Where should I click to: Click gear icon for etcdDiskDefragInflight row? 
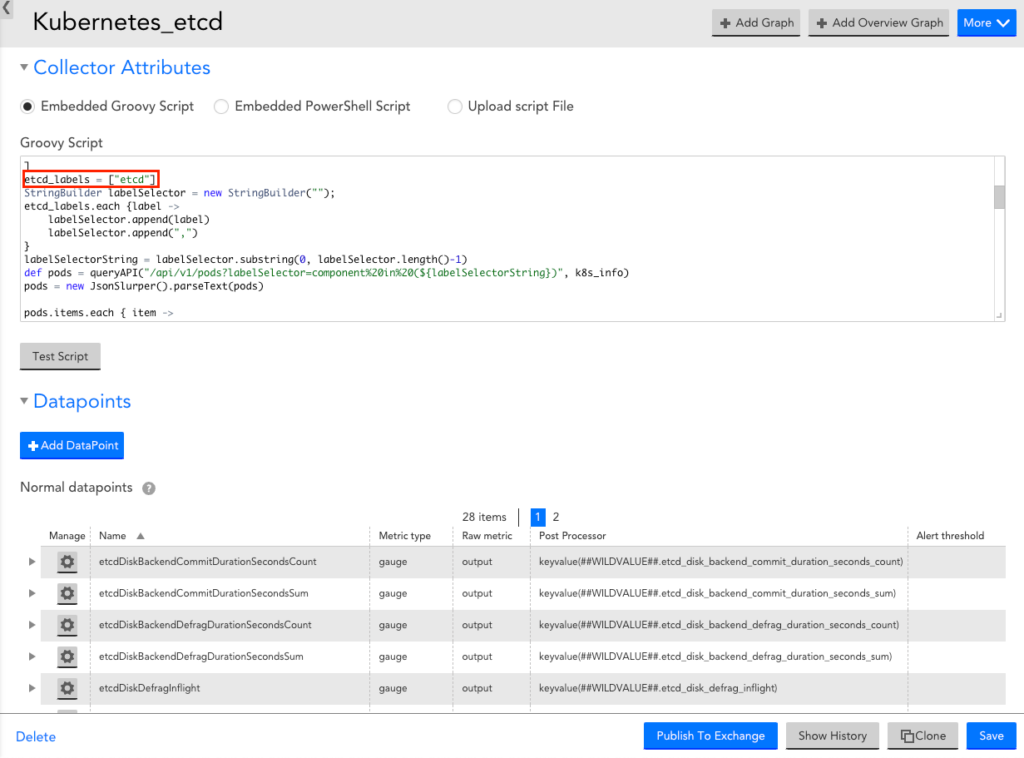coord(67,689)
